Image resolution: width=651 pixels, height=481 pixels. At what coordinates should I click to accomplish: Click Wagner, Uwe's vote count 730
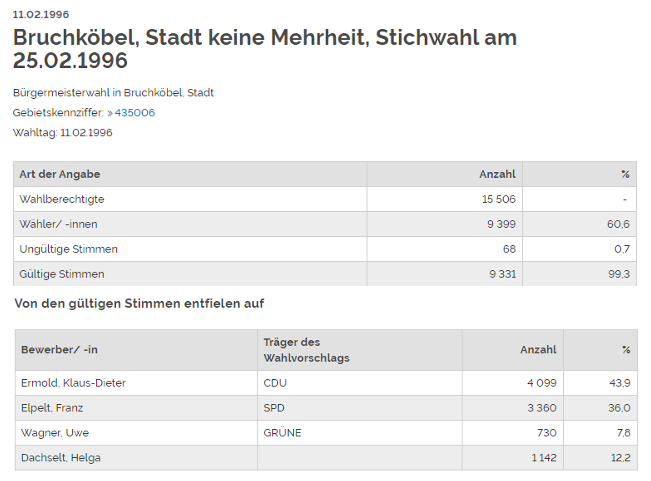click(x=546, y=433)
